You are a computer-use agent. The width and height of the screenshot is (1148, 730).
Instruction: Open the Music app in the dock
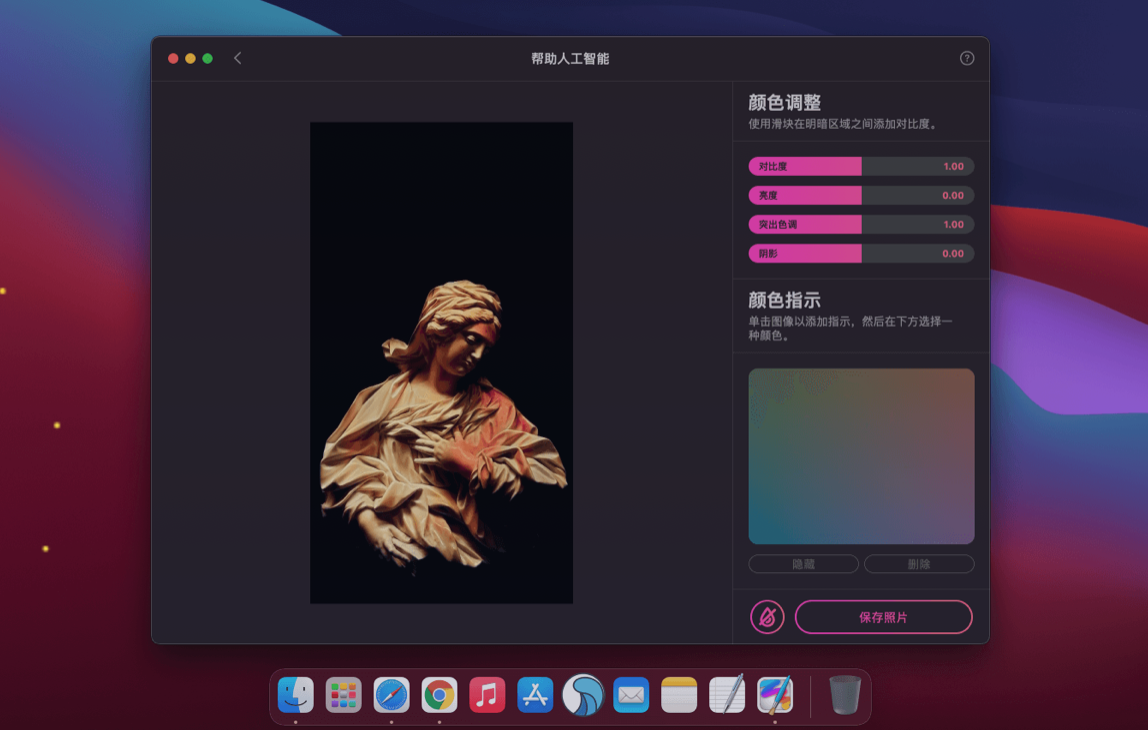pos(487,695)
